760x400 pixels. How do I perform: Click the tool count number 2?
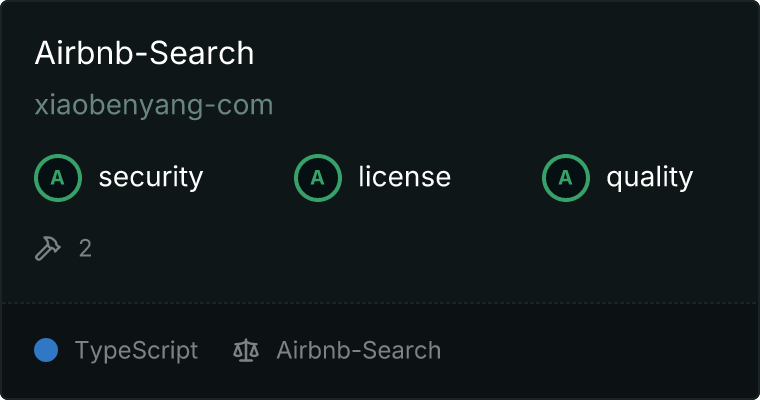click(x=85, y=248)
